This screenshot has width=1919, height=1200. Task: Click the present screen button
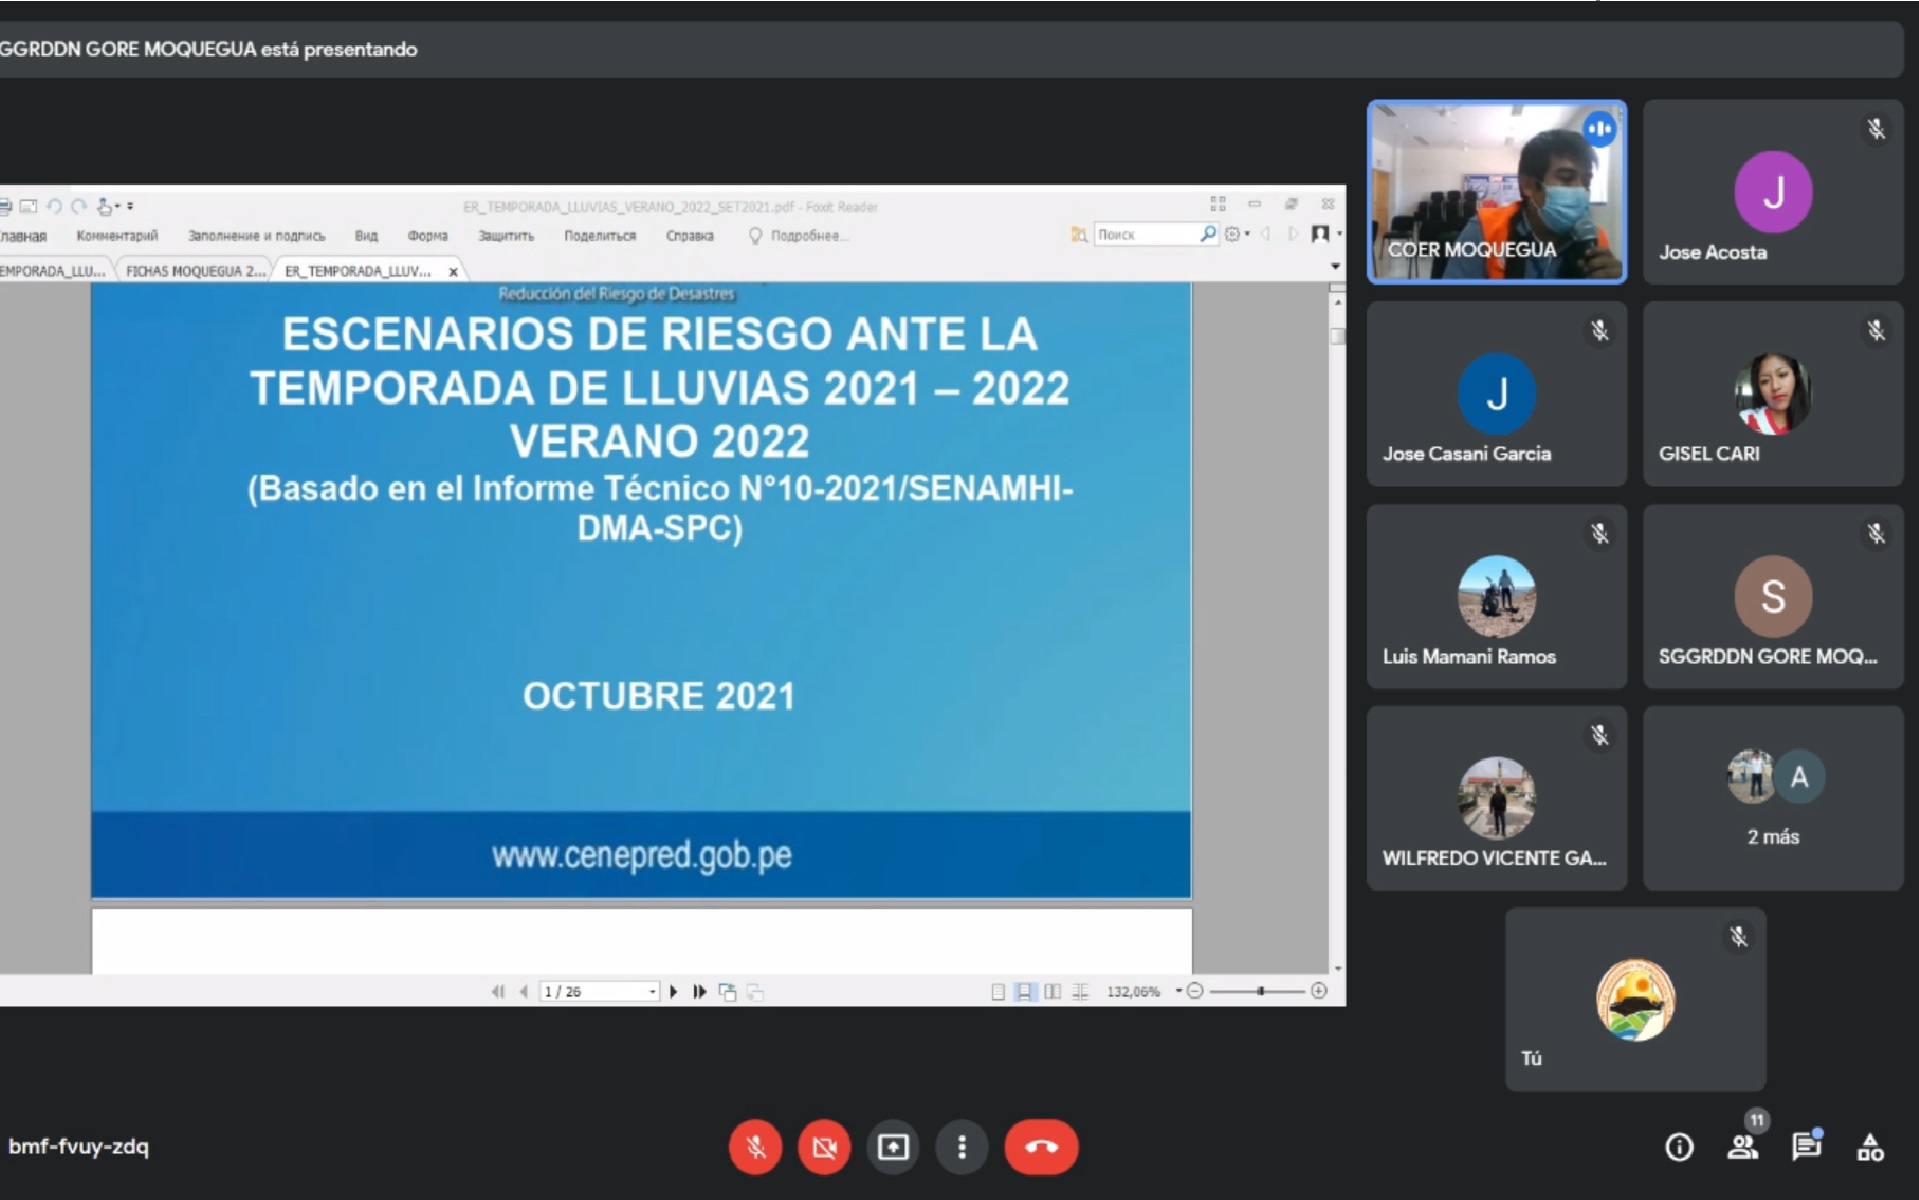pyautogui.click(x=893, y=1147)
